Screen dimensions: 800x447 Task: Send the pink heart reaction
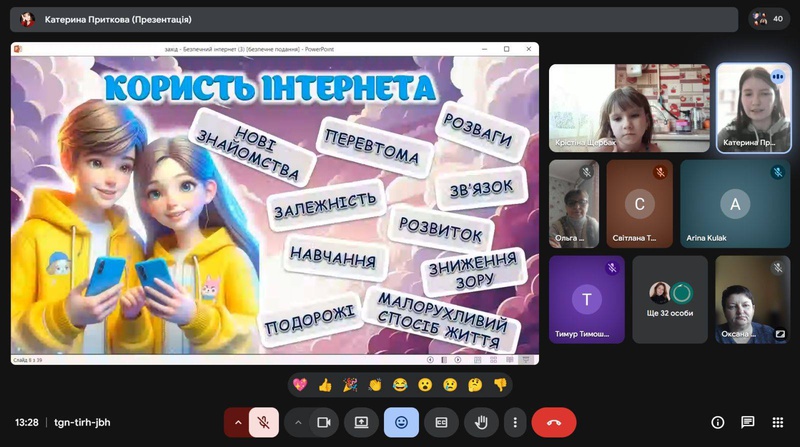299,384
